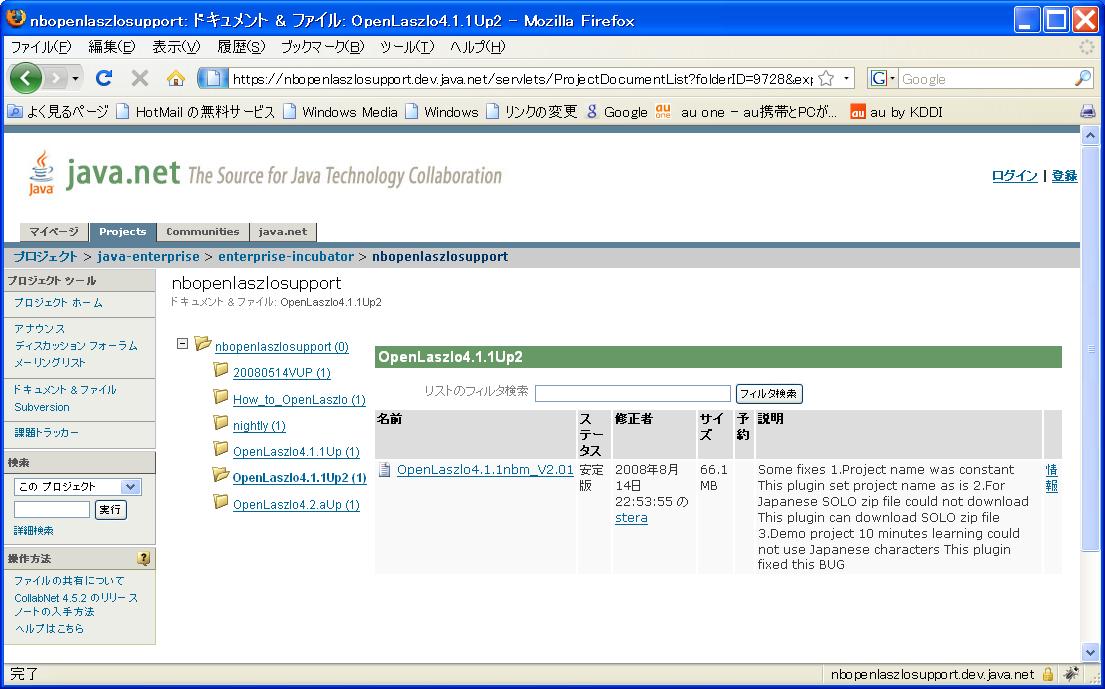Image resolution: width=1105 pixels, height=689 pixels.
Task: Go back with the green Back arrow
Action: [x=26, y=77]
